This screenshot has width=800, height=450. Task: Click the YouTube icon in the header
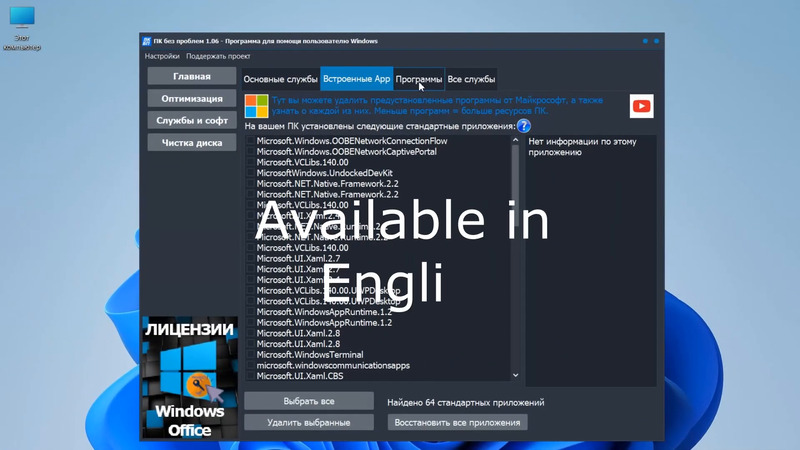point(641,106)
